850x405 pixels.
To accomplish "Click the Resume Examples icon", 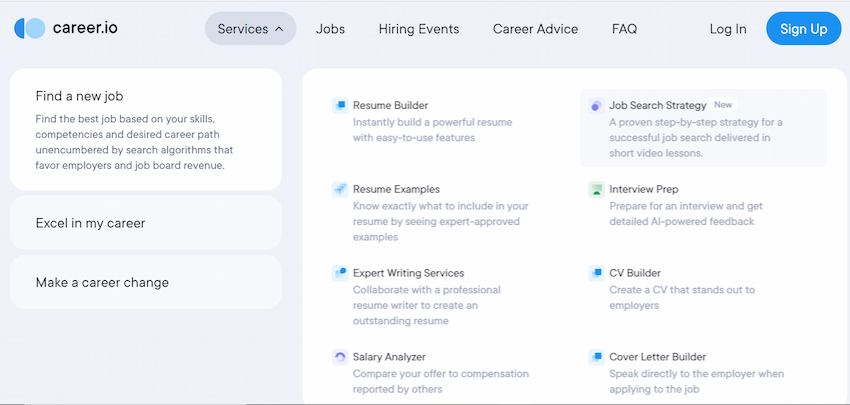I will pos(340,189).
